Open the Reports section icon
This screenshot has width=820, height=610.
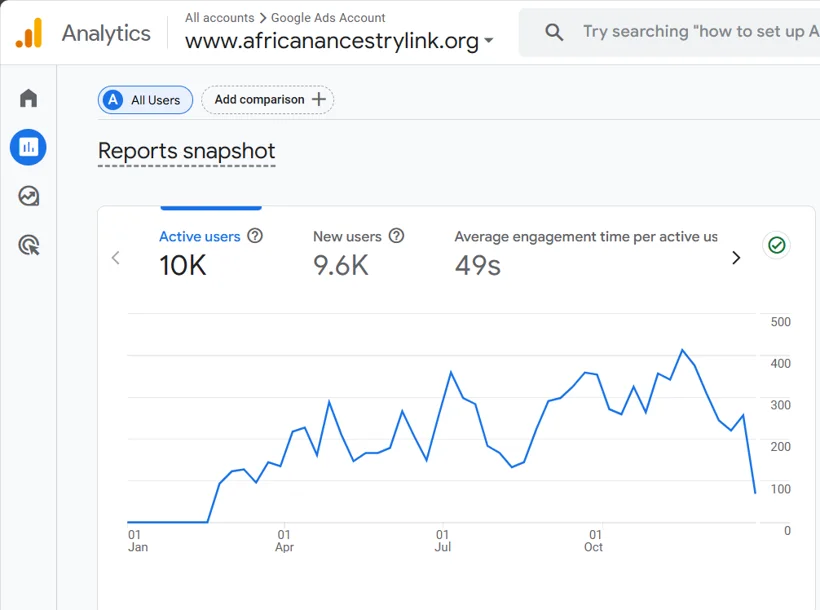pyautogui.click(x=28, y=147)
